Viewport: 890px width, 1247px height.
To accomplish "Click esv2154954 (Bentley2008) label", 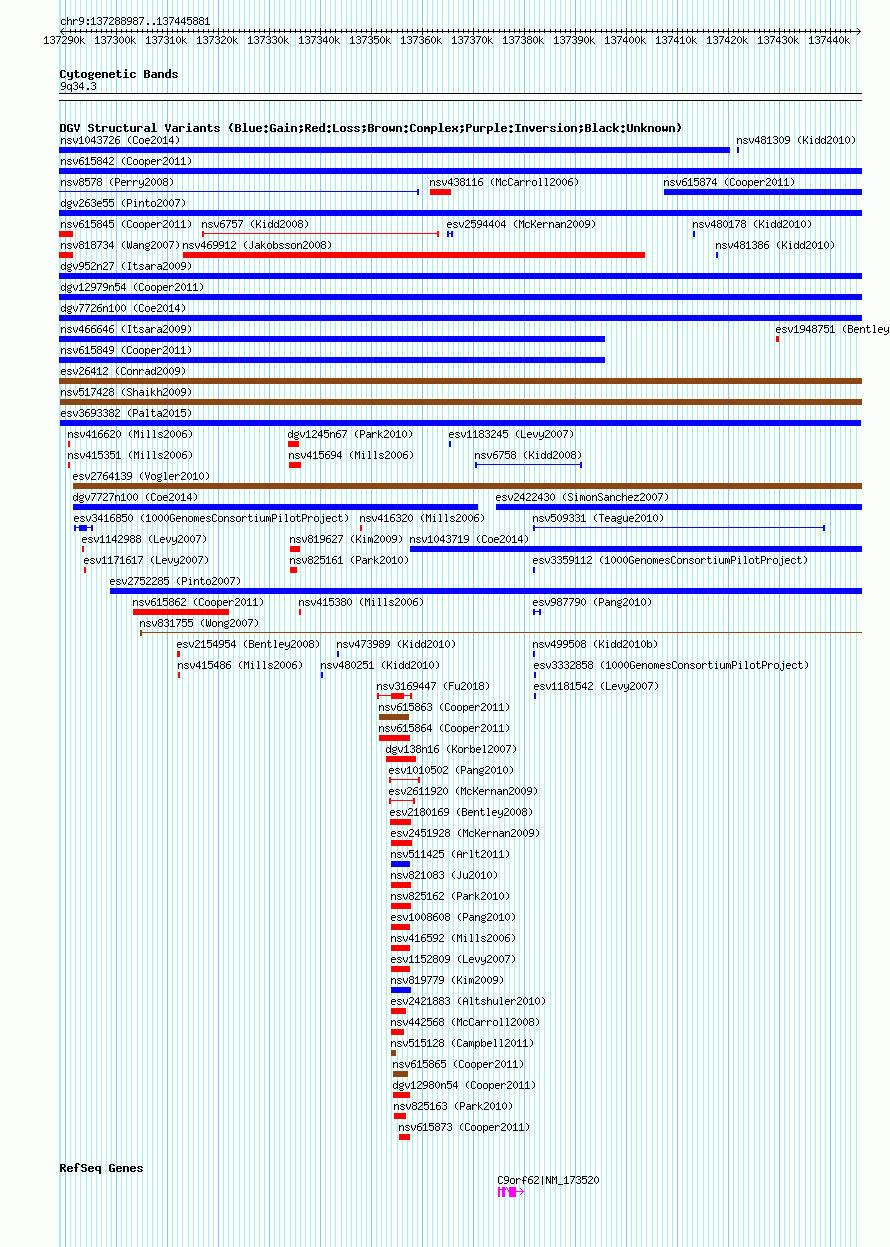I will (249, 645).
